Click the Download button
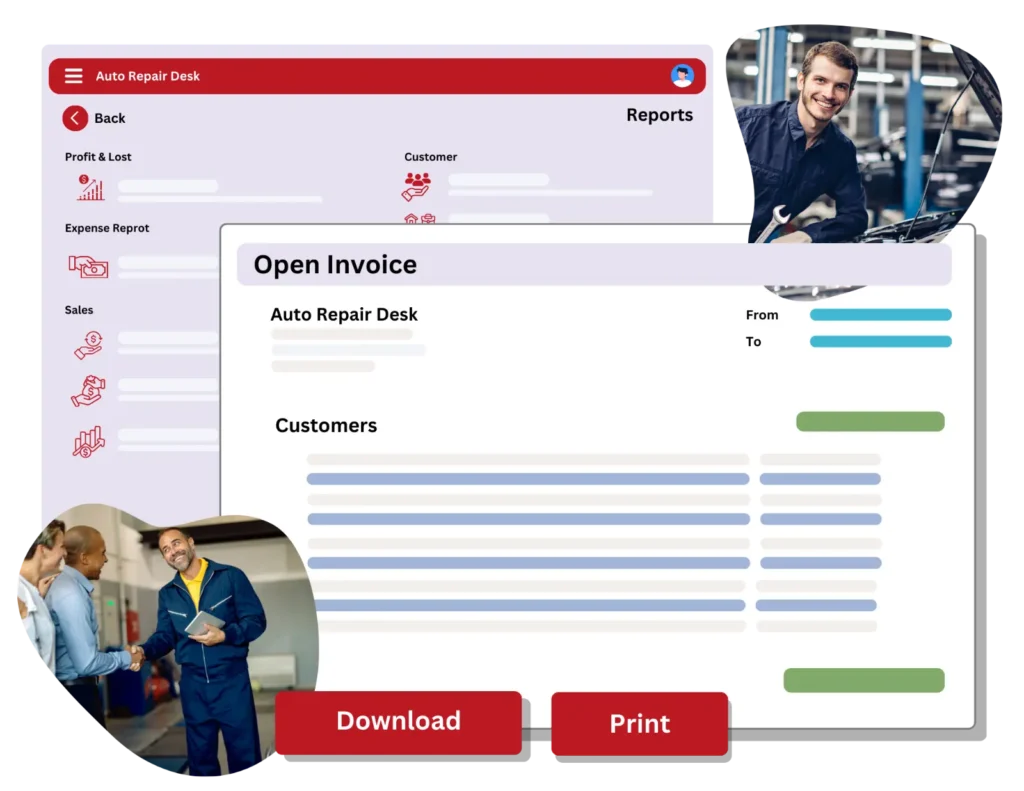Screen dimensions: 1024x791 tap(398, 722)
